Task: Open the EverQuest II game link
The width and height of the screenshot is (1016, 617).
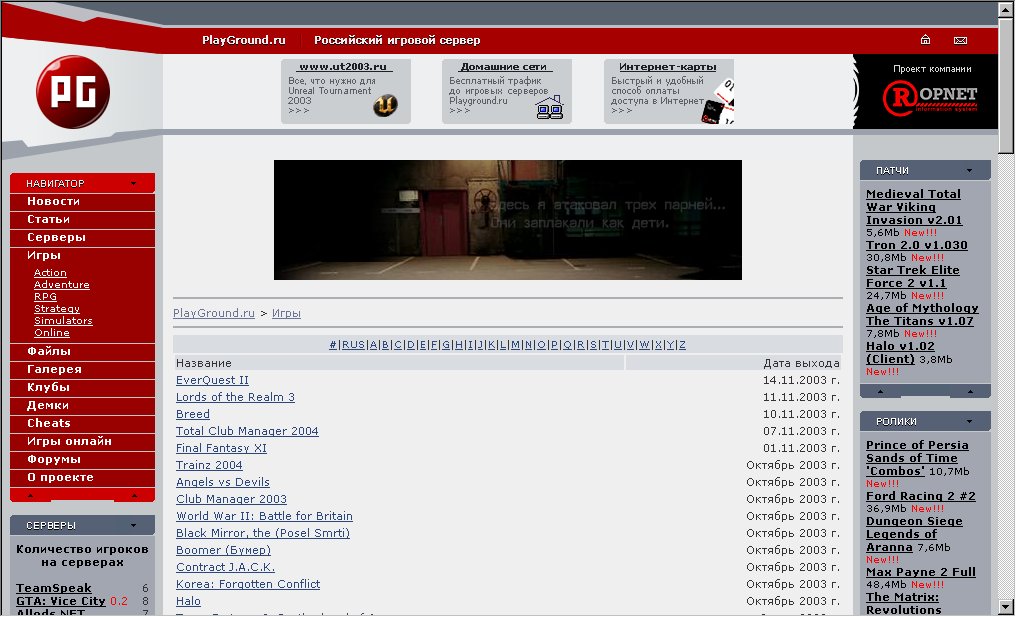Action: 213,380
